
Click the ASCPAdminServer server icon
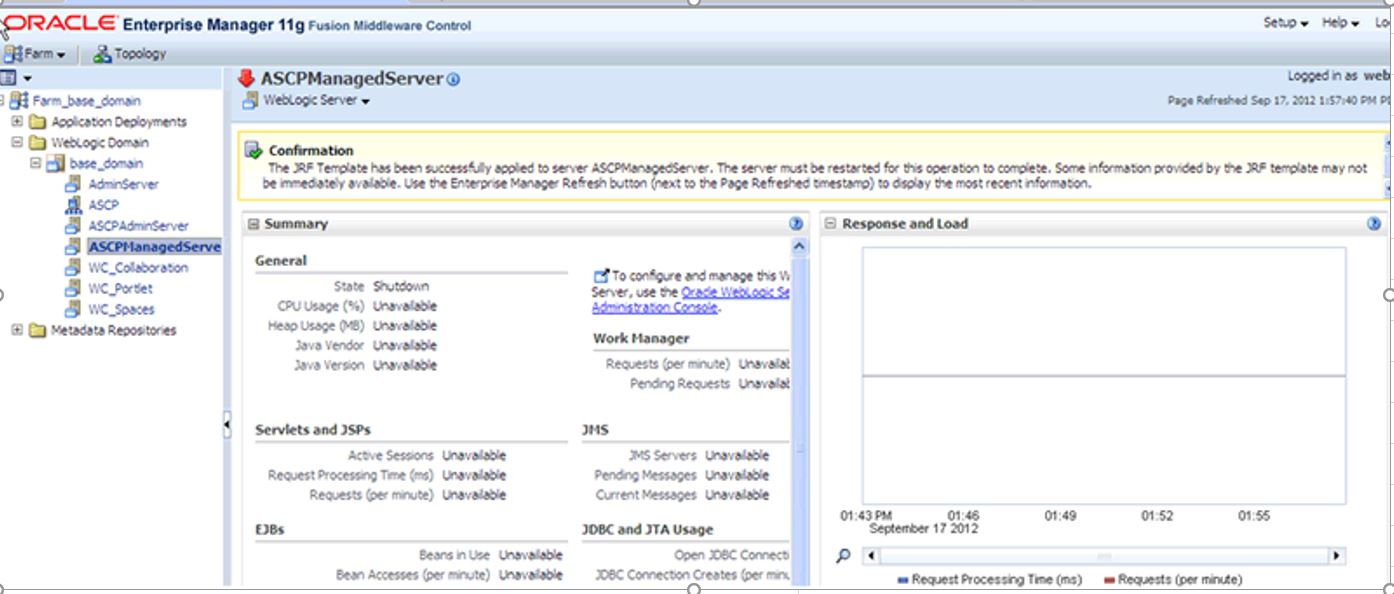(x=73, y=226)
